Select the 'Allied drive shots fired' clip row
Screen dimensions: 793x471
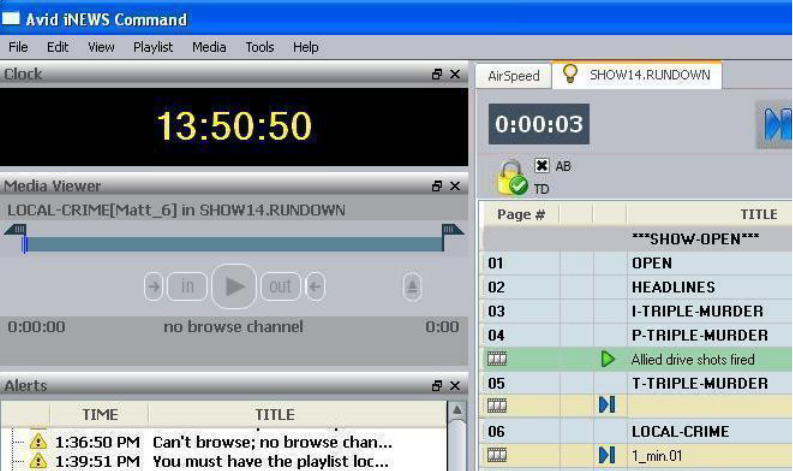point(636,359)
